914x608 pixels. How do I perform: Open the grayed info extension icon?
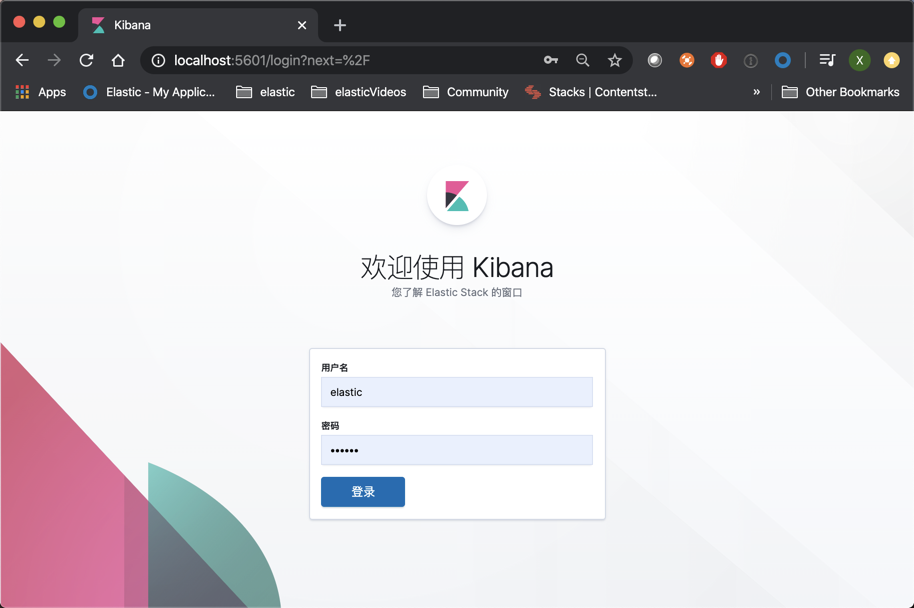pyautogui.click(x=751, y=61)
